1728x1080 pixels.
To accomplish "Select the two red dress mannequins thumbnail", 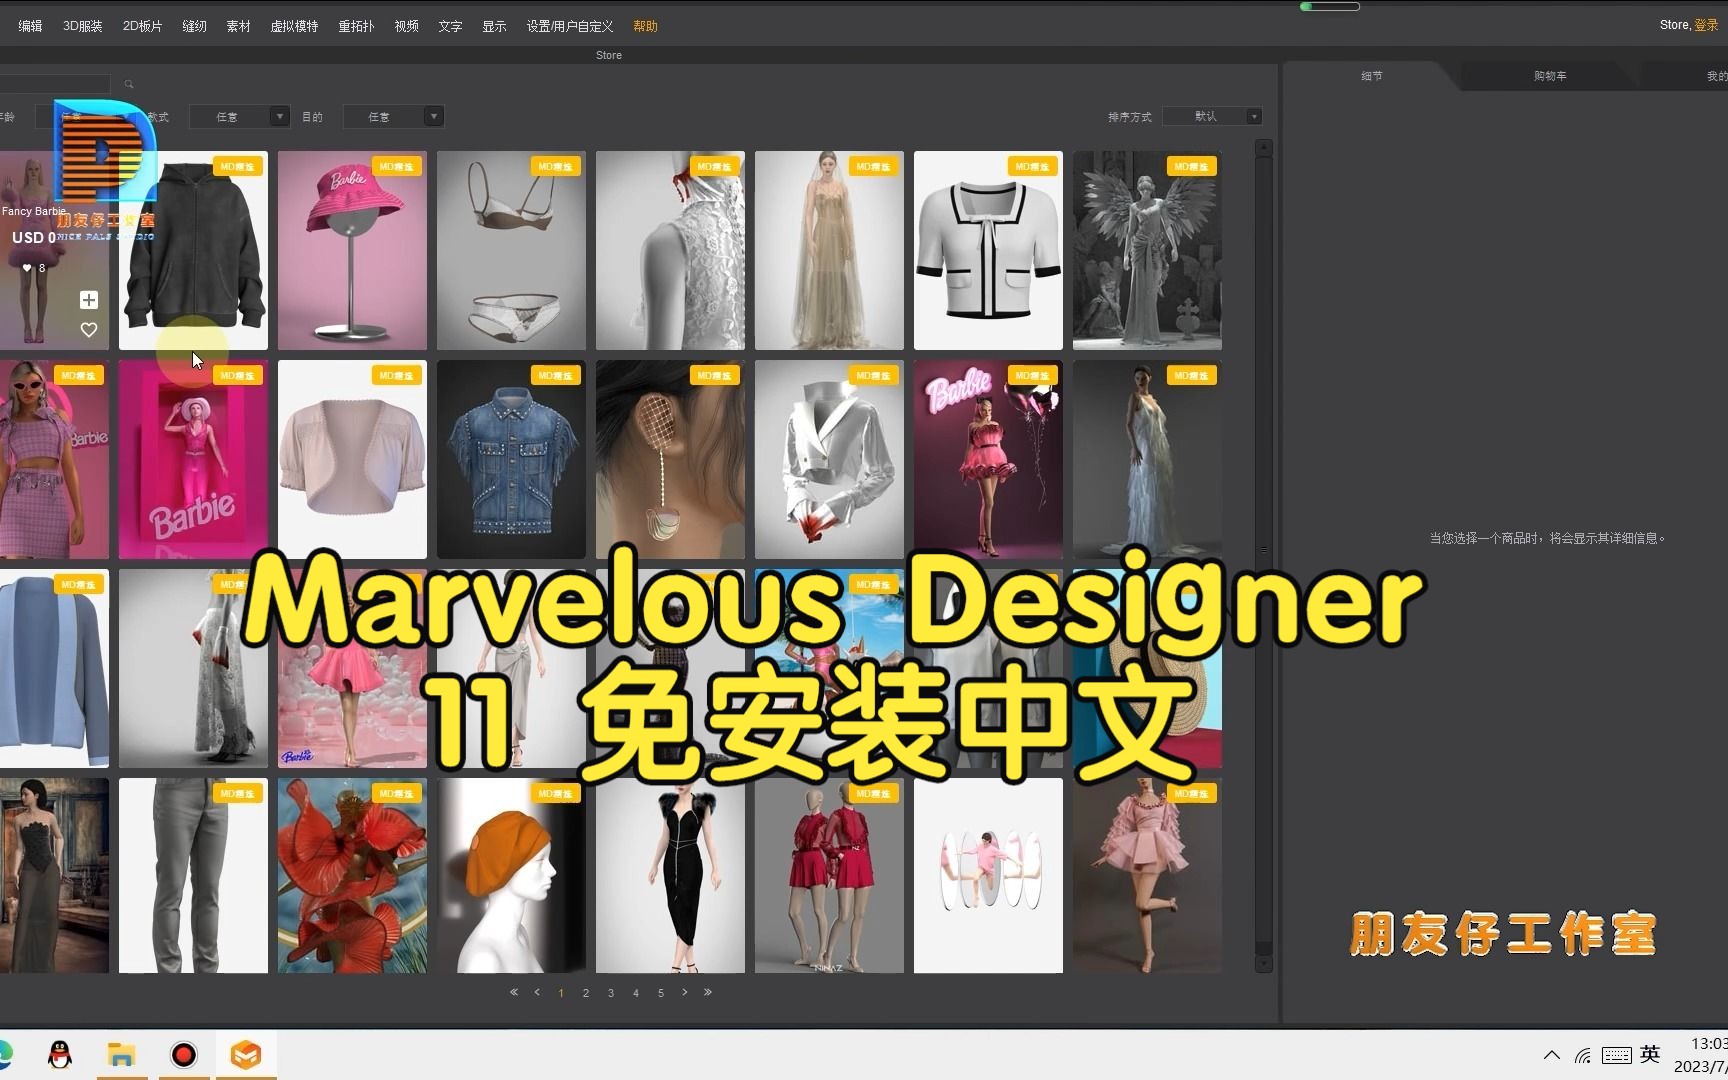I will 829,875.
